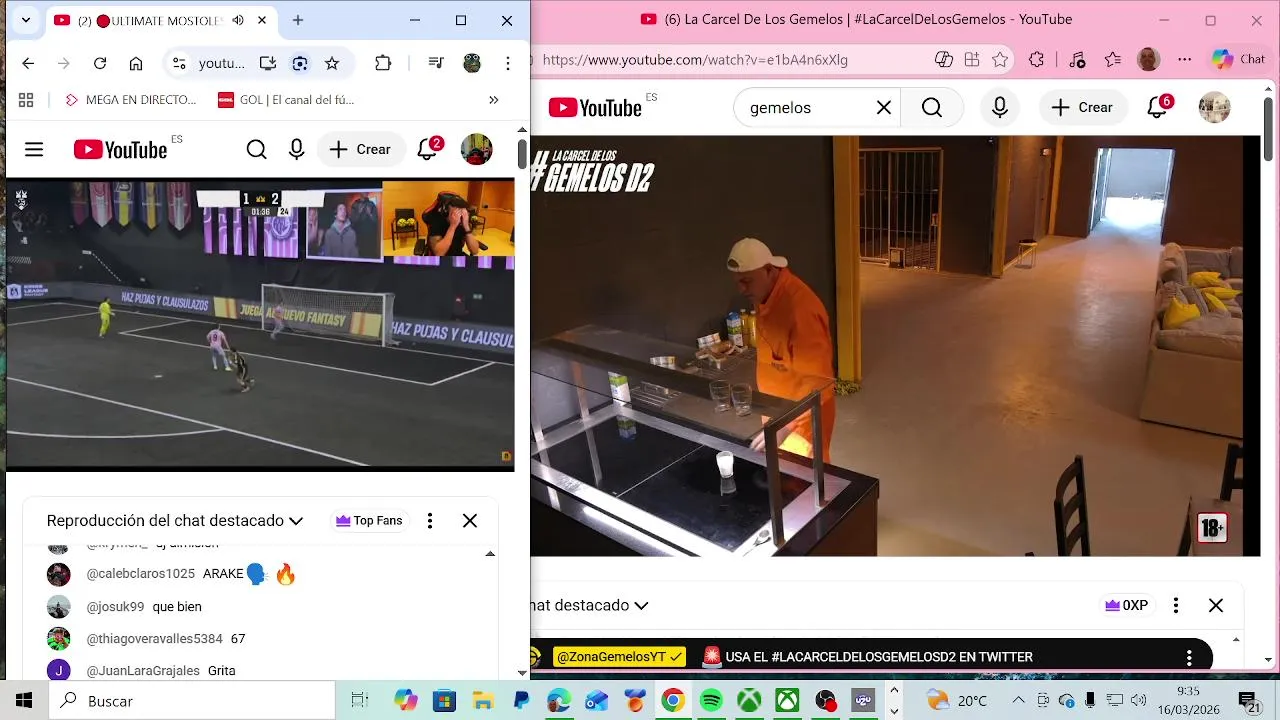The width and height of the screenshot is (1280, 720).
Task: Open YouTube hamburger guide menu in Chrome
Action: click(34, 150)
